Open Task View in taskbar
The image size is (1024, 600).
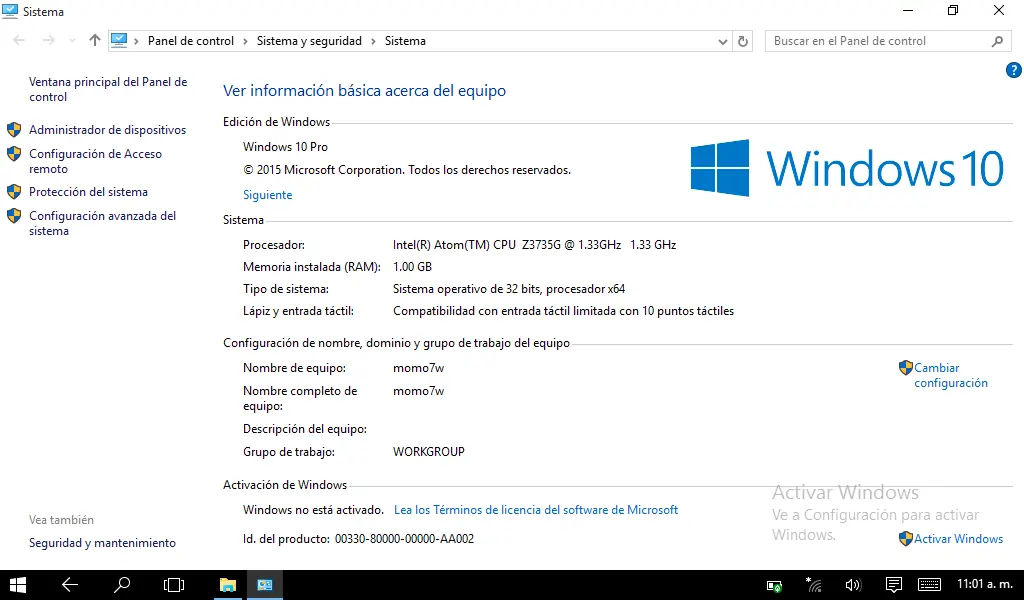174,585
